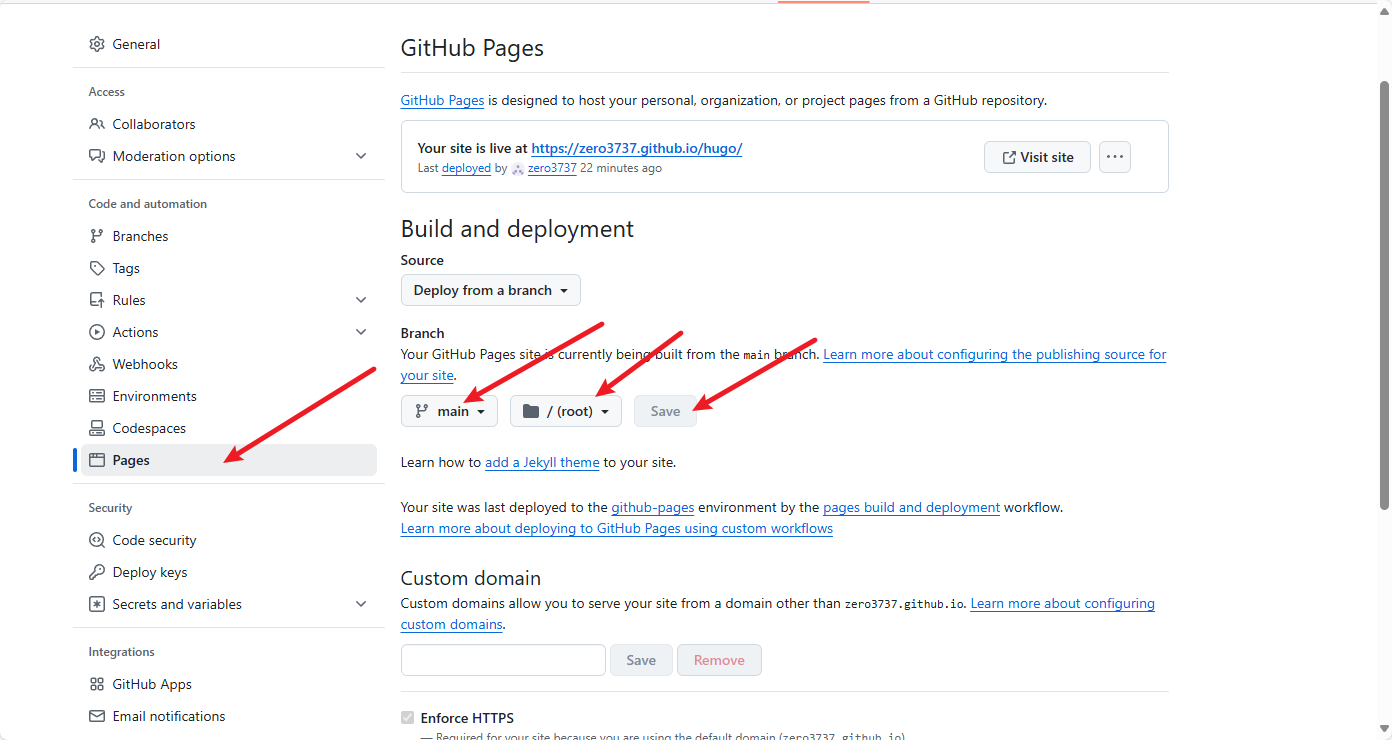Open Learn more about custom workflows link

click(617, 528)
